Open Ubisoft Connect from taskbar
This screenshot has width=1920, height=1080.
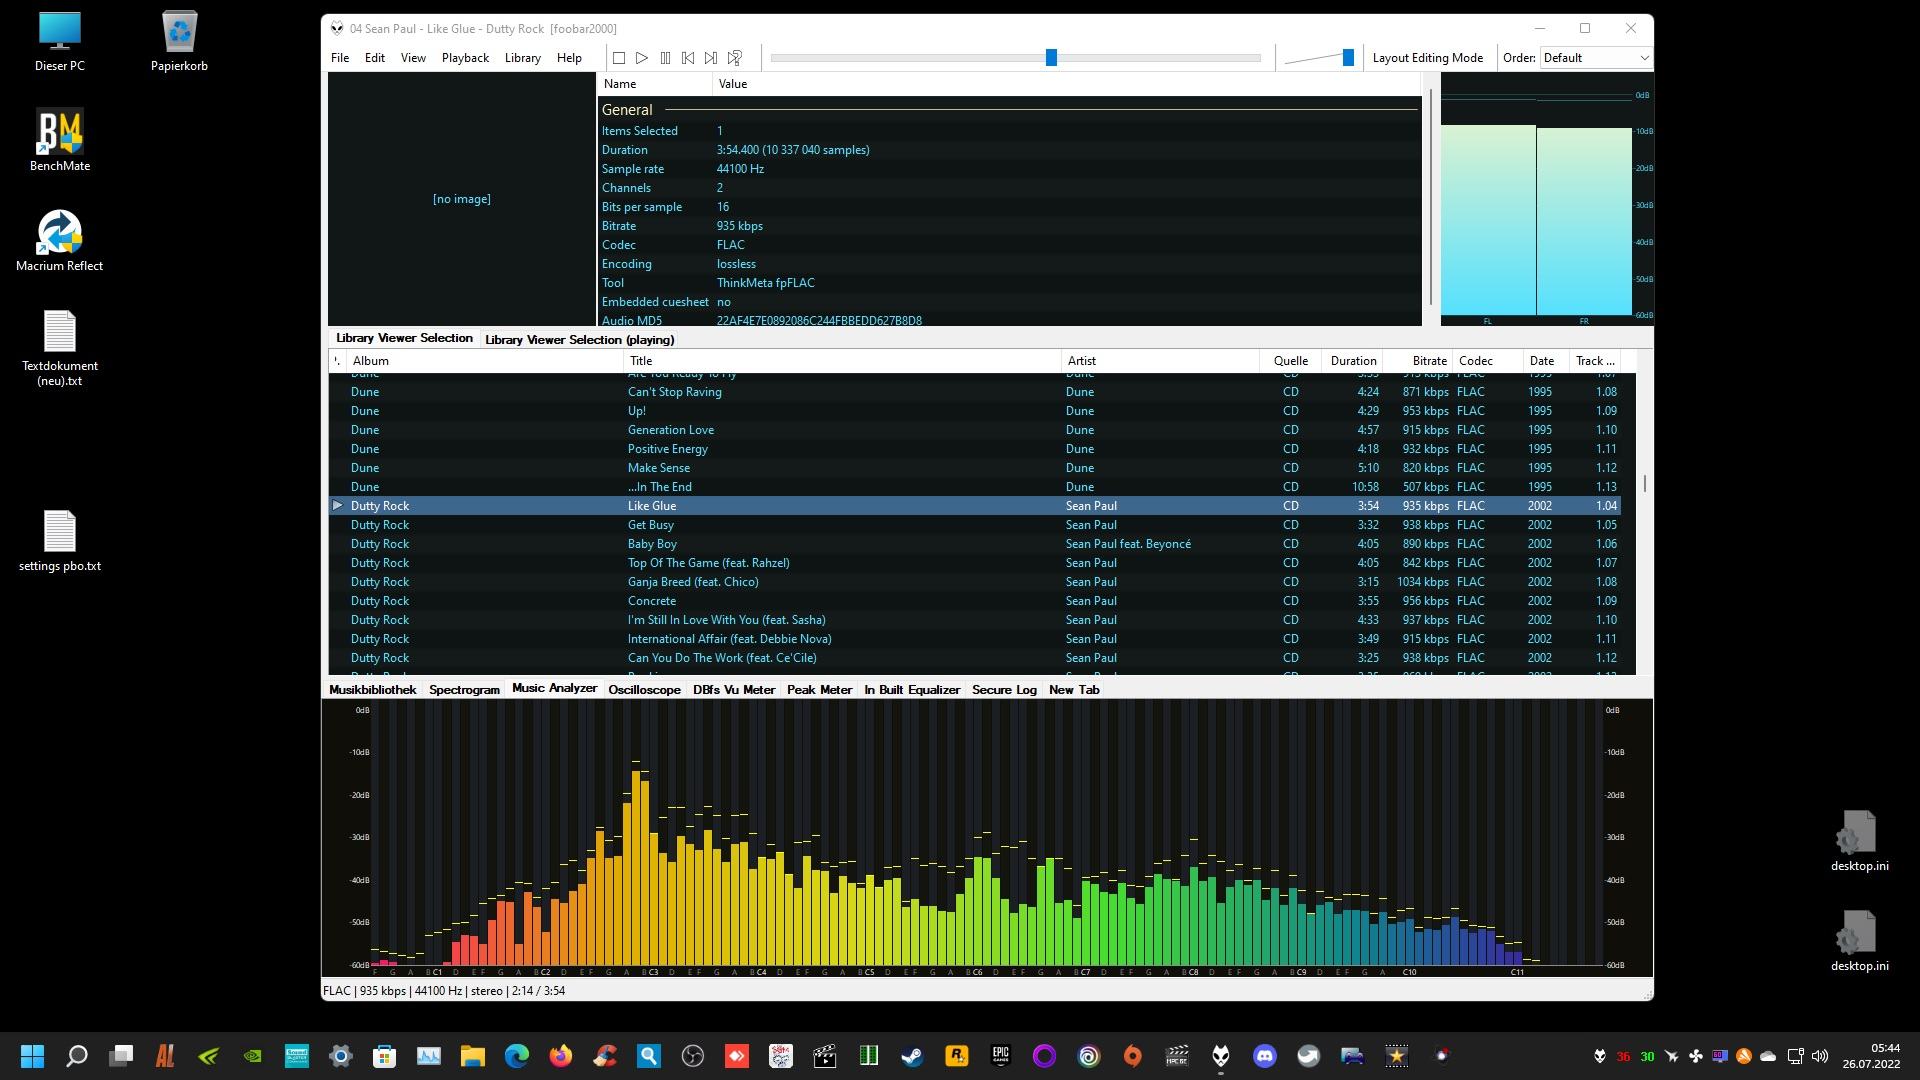(1089, 1056)
